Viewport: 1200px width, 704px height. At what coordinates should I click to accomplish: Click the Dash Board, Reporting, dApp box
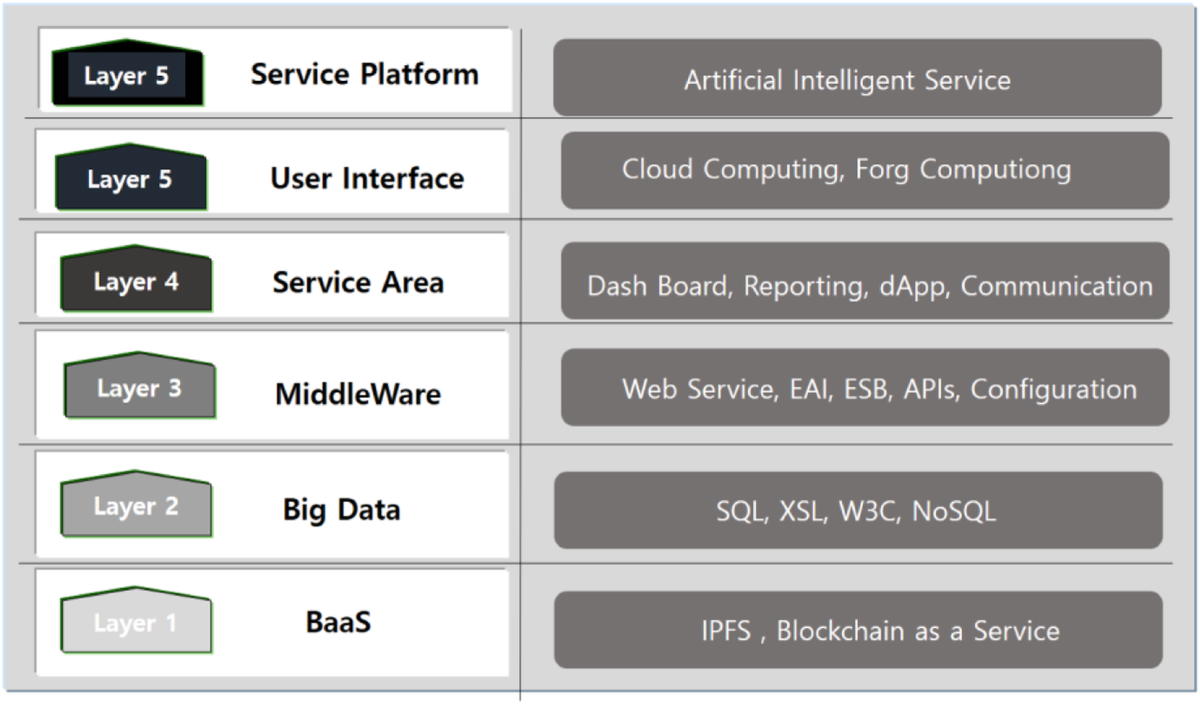(x=865, y=283)
